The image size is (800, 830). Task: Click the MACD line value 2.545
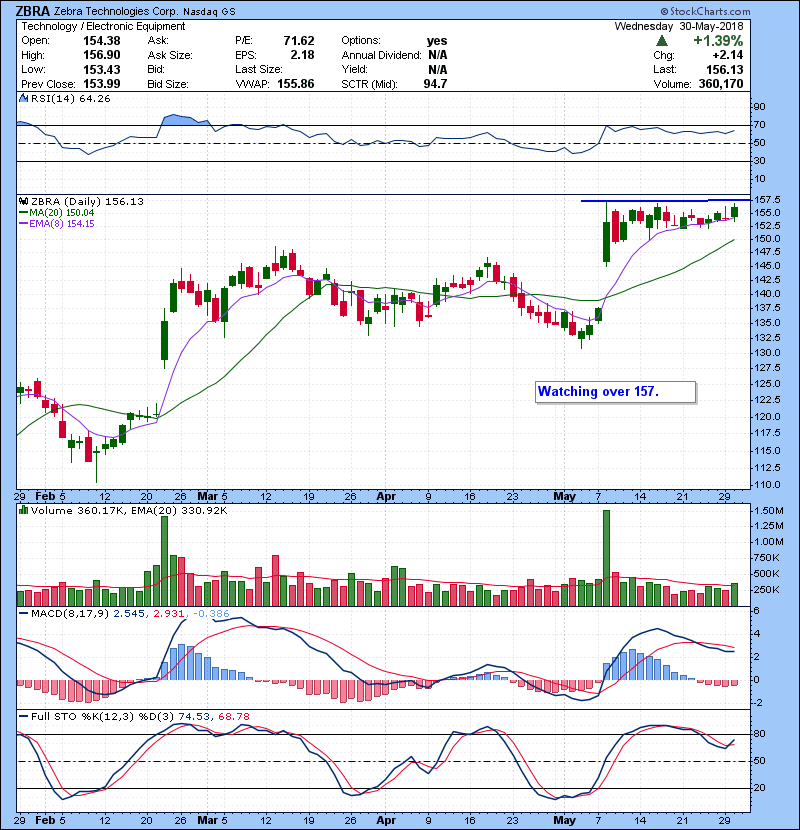(x=129, y=614)
